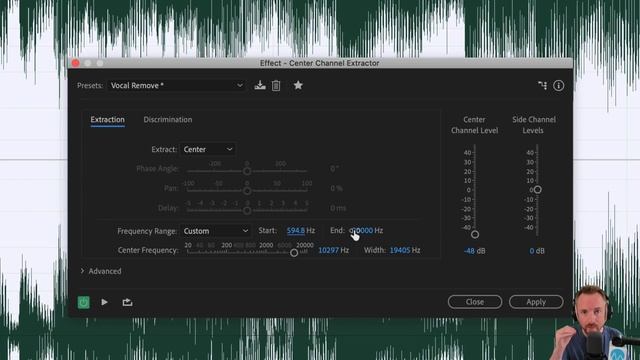Click the Delay slider knob
Viewport: 640px width, 360px height.
click(x=247, y=211)
